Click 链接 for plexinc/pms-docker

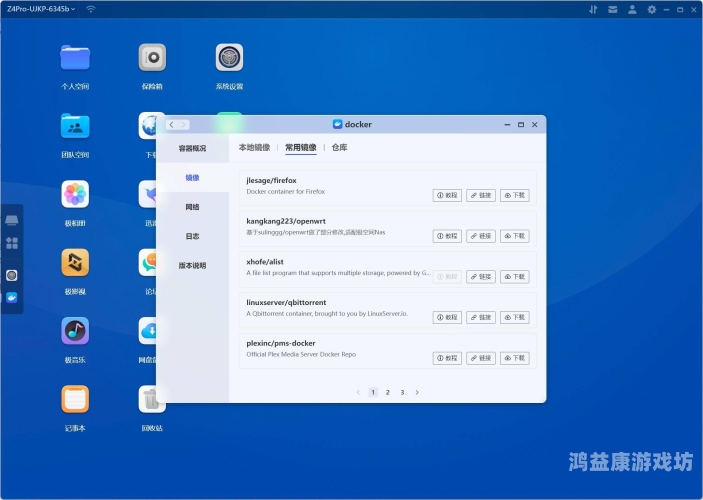(481, 358)
